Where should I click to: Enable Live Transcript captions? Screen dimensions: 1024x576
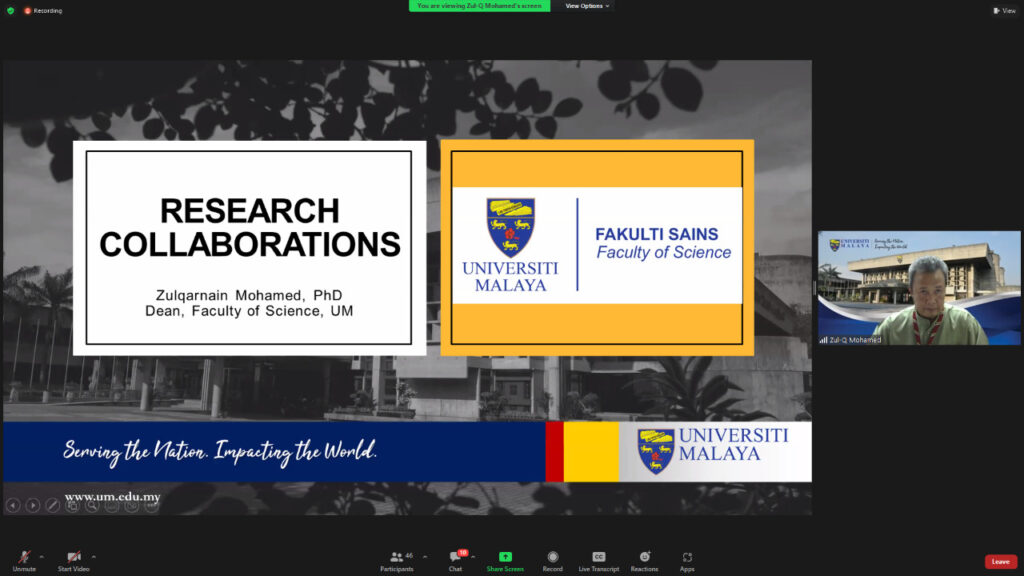(x=598, y=560)
